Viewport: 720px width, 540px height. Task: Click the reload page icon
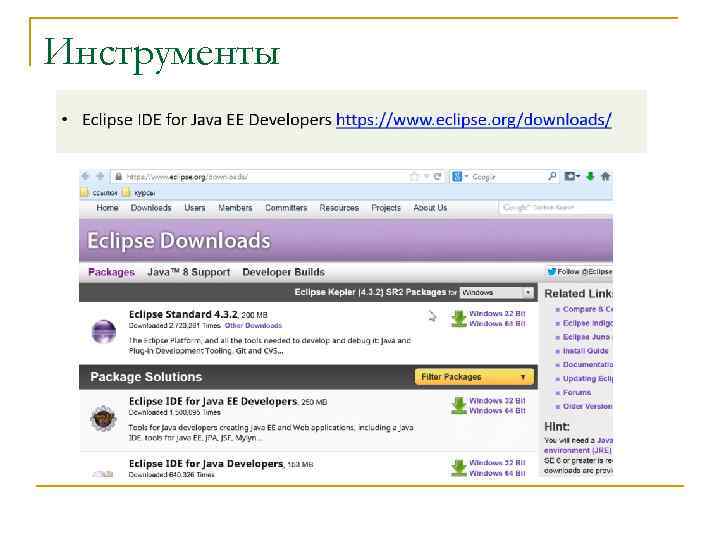coord(438,176)
